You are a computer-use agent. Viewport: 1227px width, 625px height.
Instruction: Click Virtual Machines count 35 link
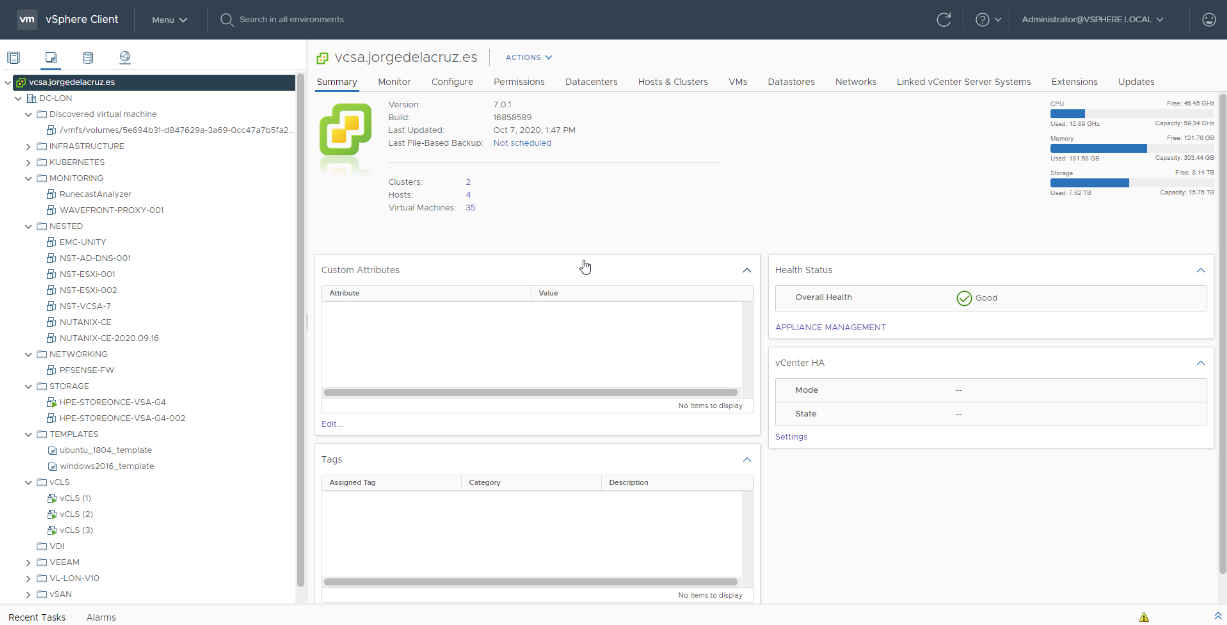point(470,208)
